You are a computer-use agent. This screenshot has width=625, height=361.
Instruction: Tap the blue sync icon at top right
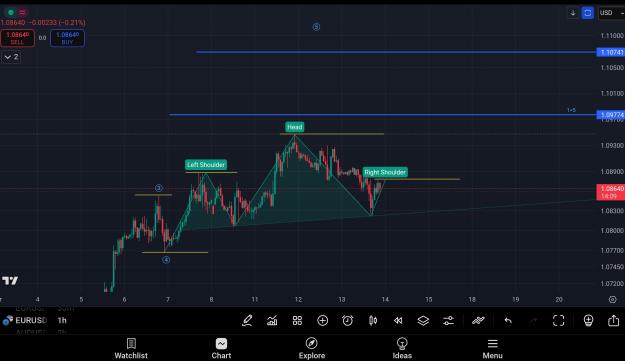pos(588,13)
